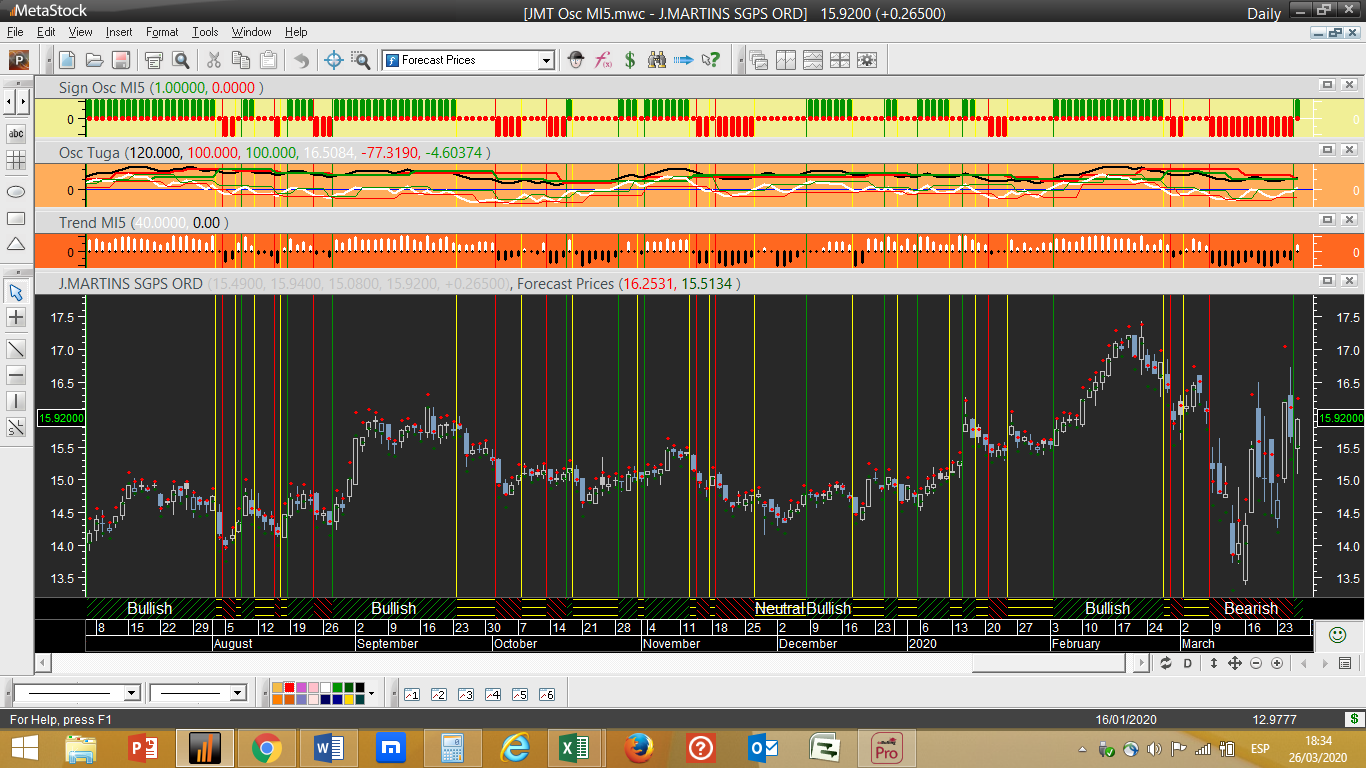Toggle the pointer selection tool in sidebar
This screenshot has height=768, width=1366.
pyautogui.click(x=16, y=292)
